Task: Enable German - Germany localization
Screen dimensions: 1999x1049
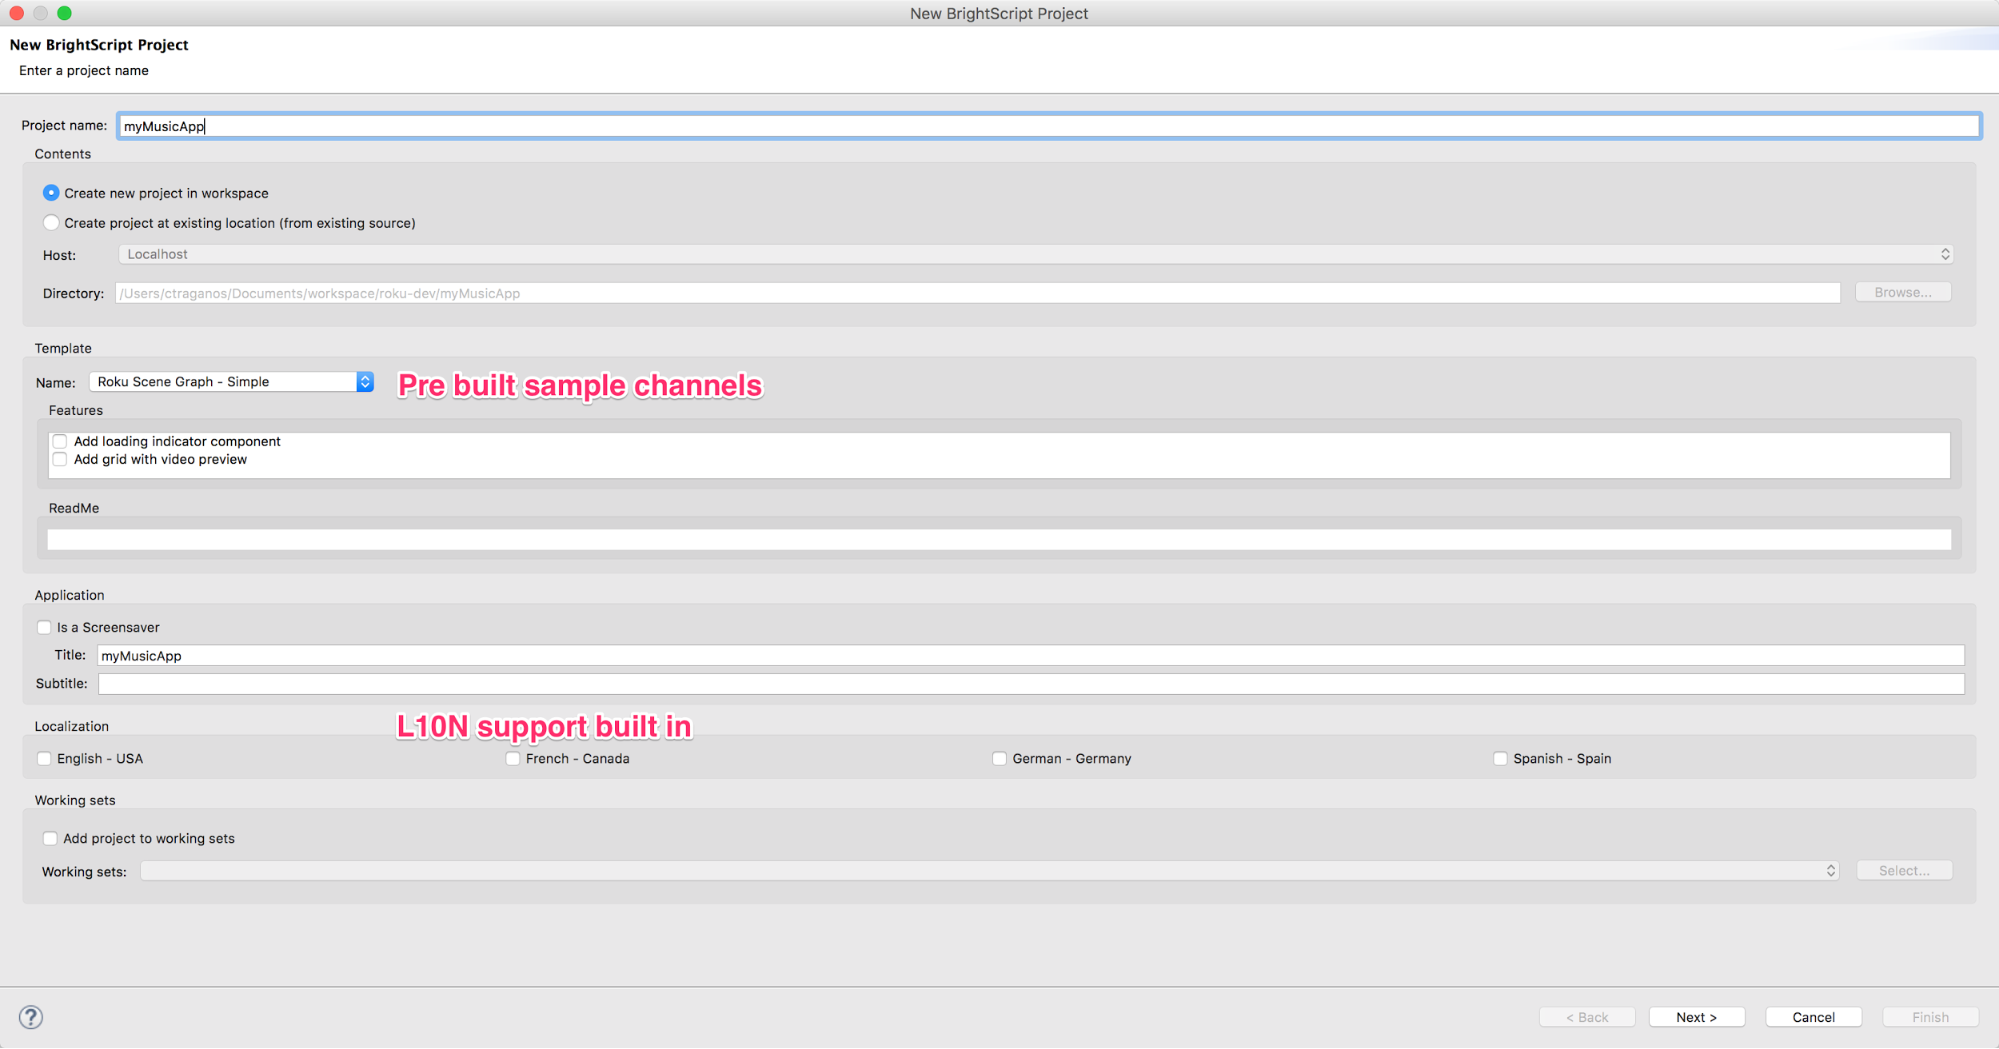Action: pos(999,758)
